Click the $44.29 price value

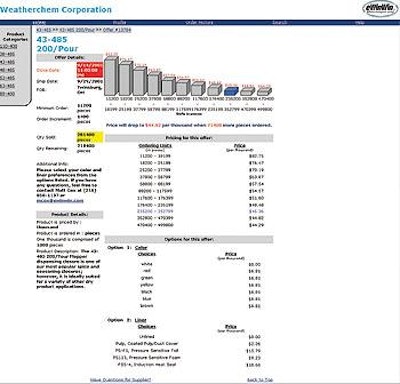tap(256, 225)
